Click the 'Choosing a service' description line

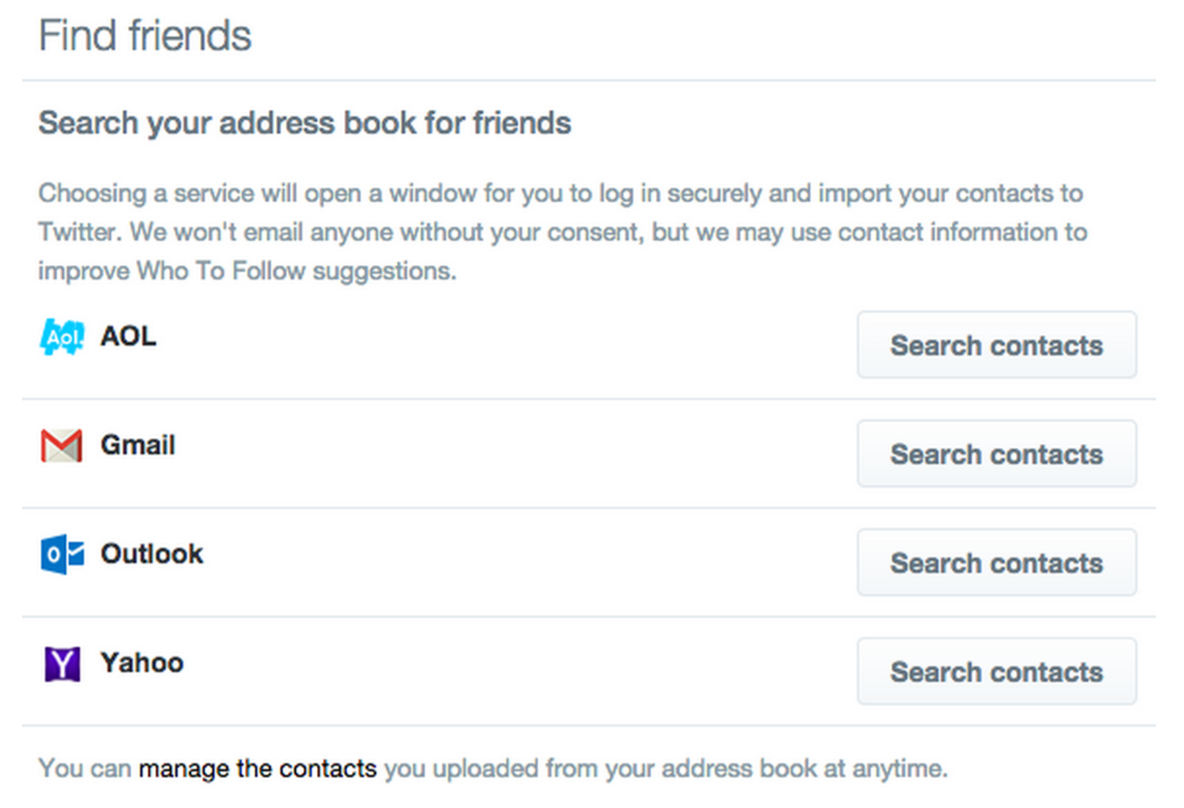pos(560,192)
